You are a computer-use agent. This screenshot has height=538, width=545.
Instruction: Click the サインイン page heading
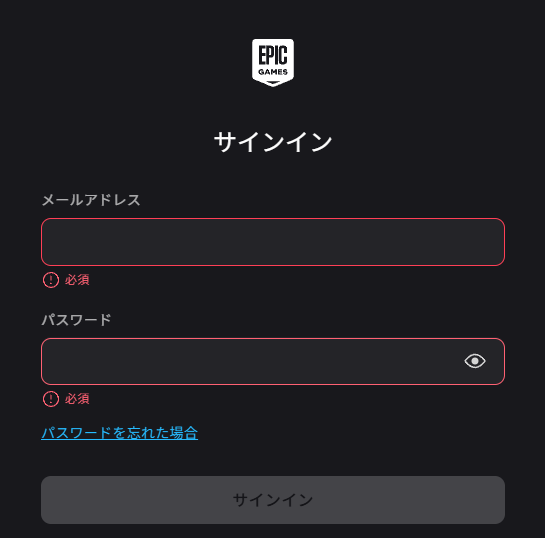click(273, 142)
